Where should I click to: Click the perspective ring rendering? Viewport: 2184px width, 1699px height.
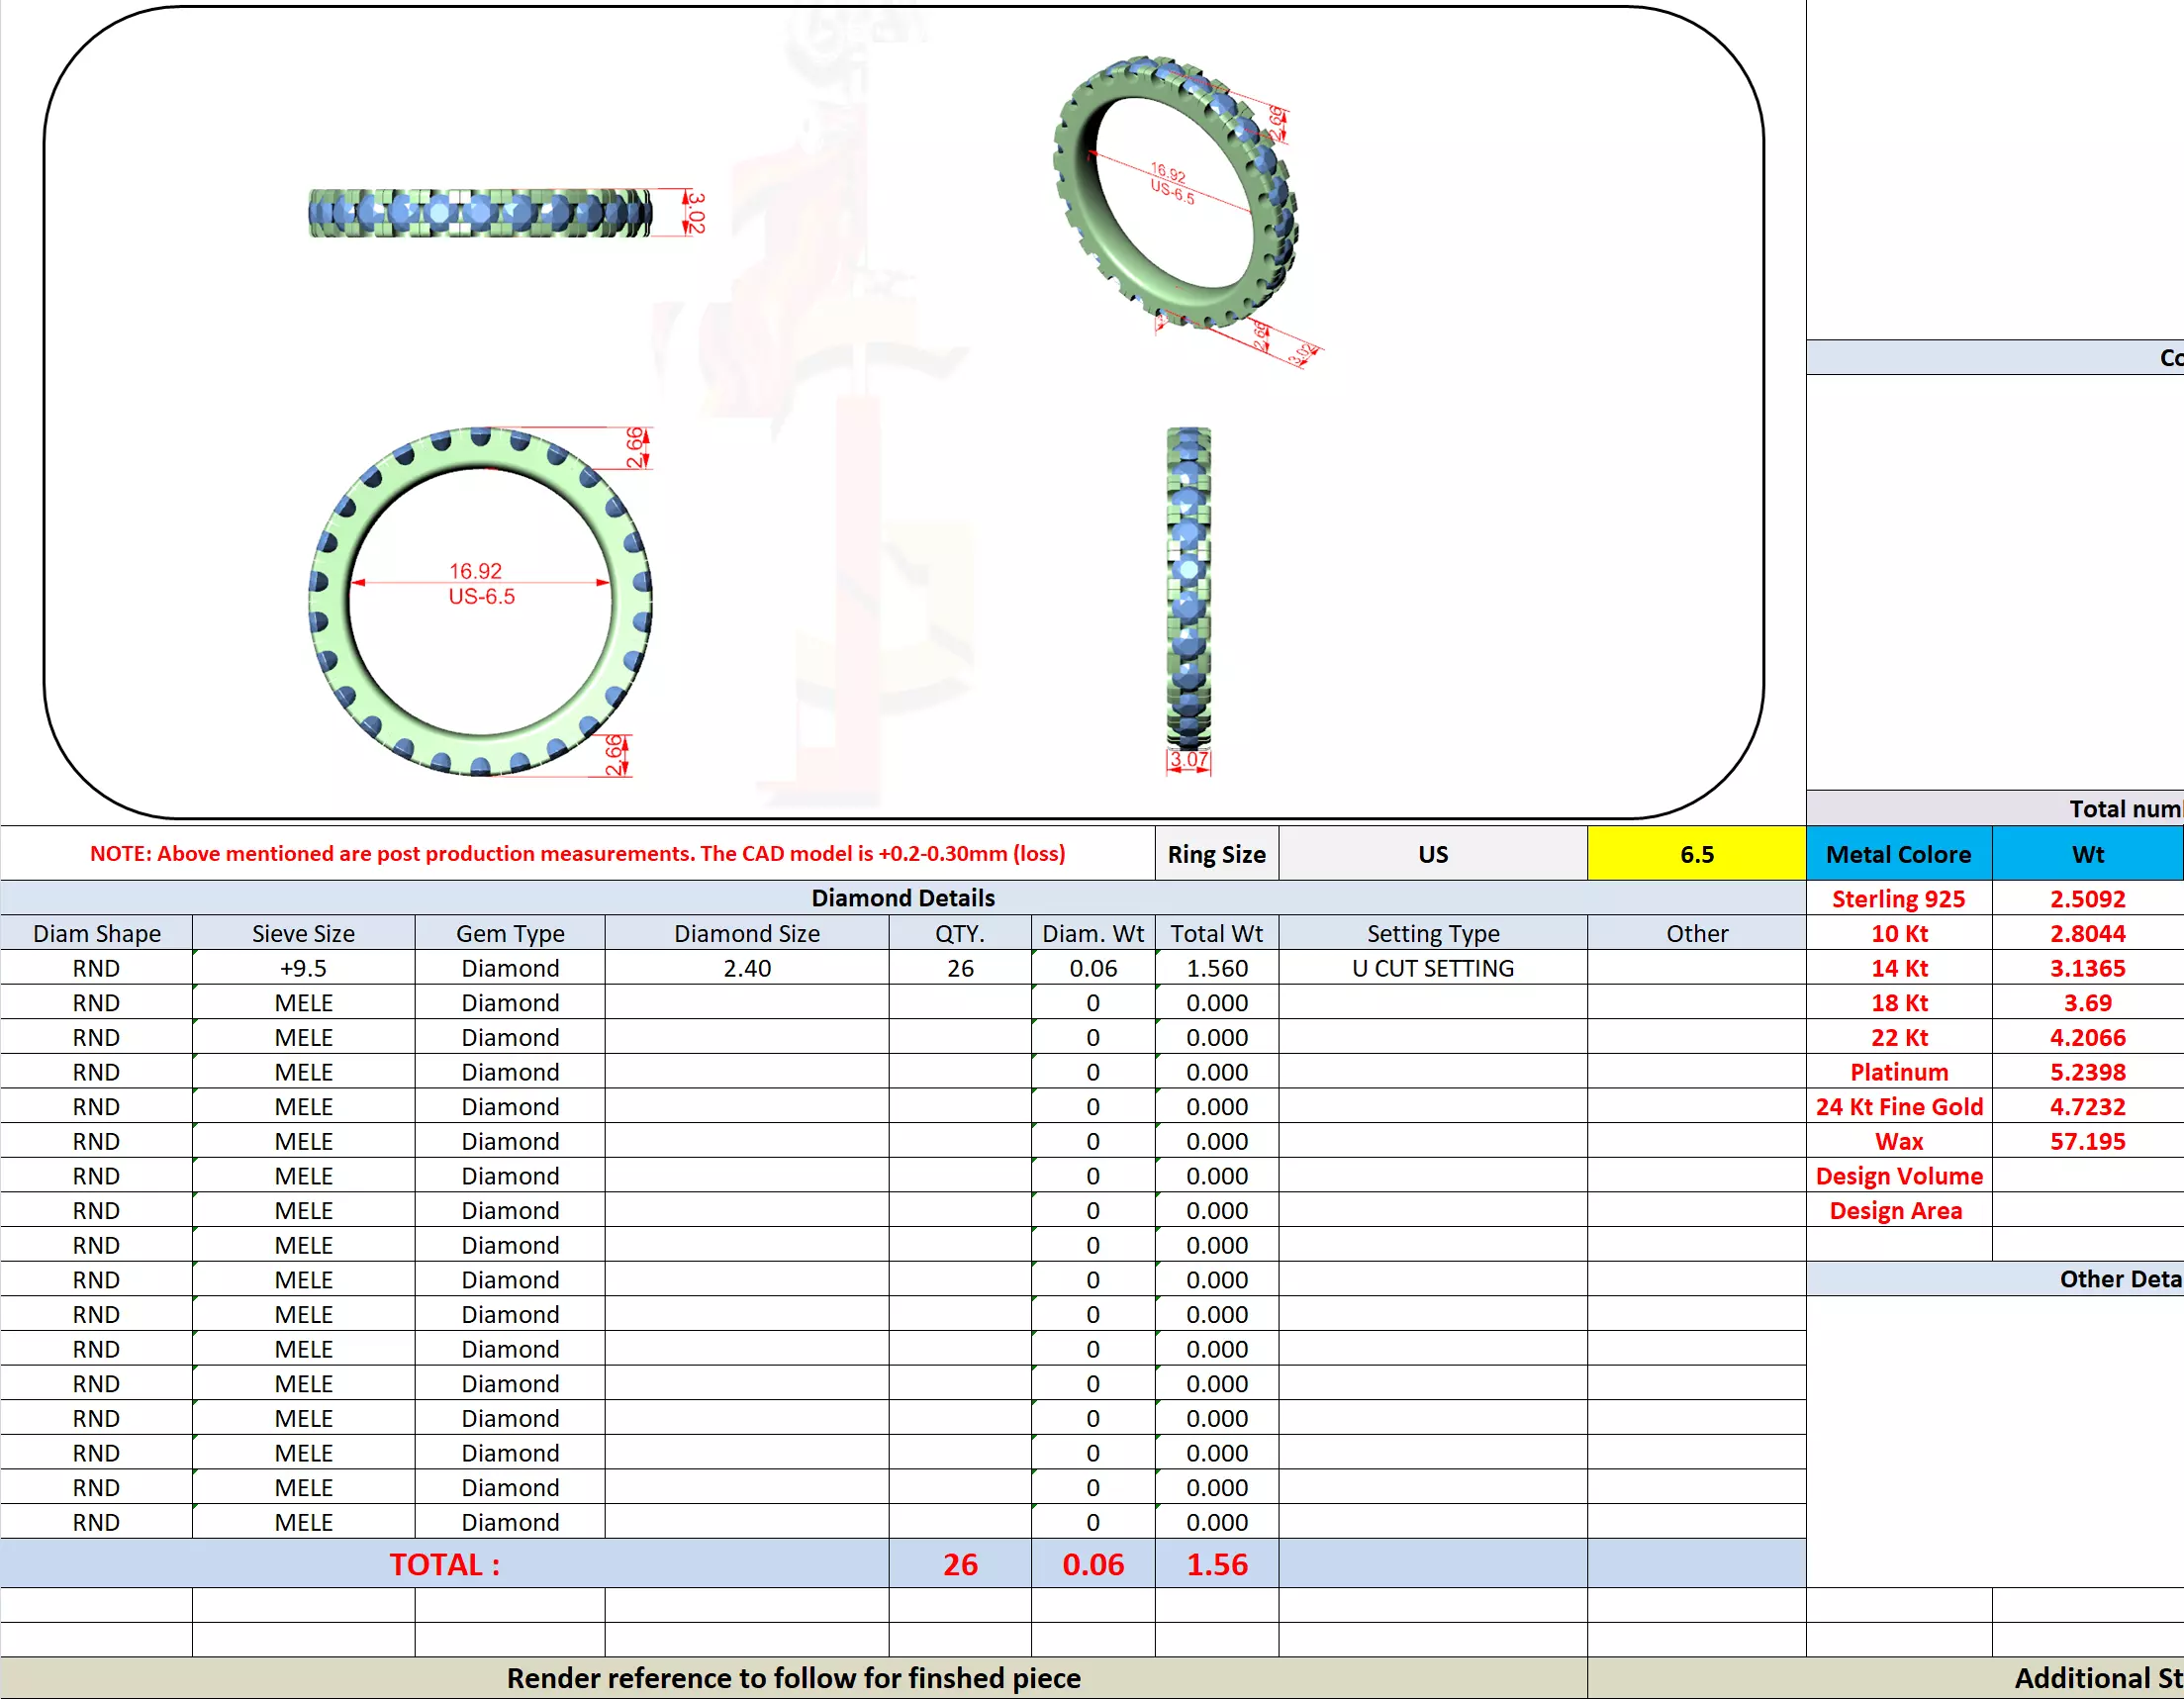point(1175,195)
